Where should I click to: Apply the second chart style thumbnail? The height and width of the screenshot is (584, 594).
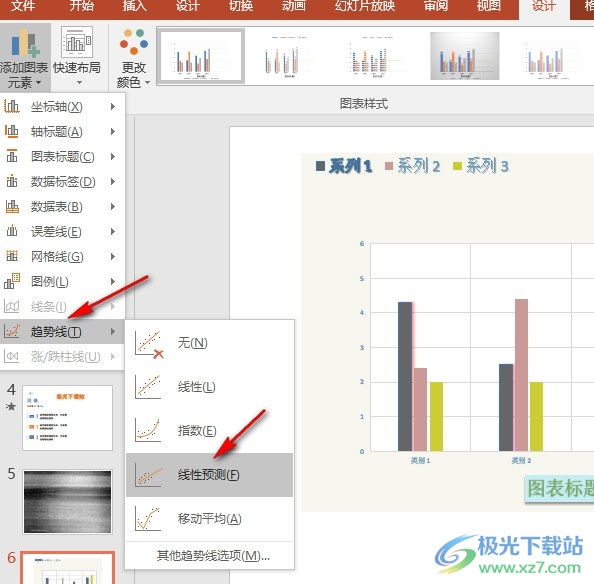point(289,56)
